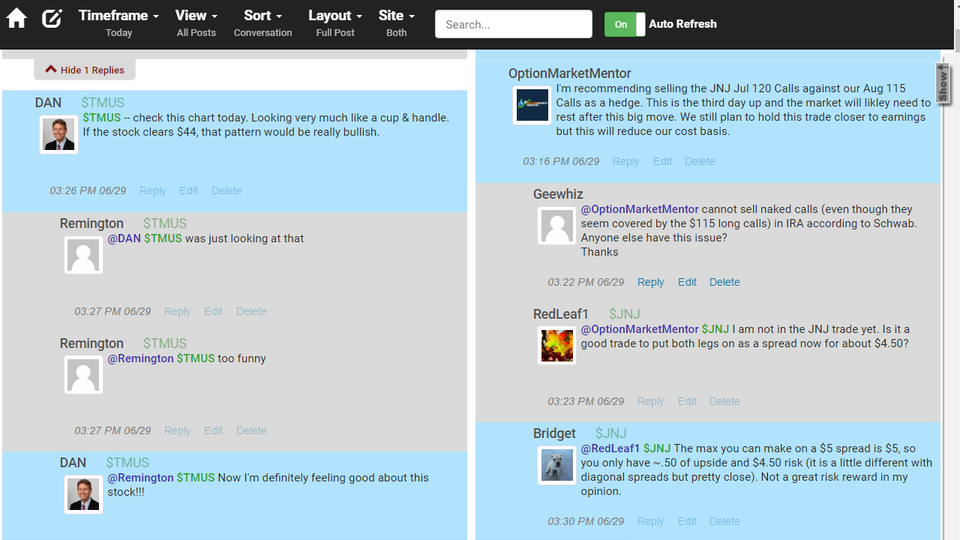Open the @DAN mention in Remington's reply
960x540 pixels.
[x=124, y=238]
